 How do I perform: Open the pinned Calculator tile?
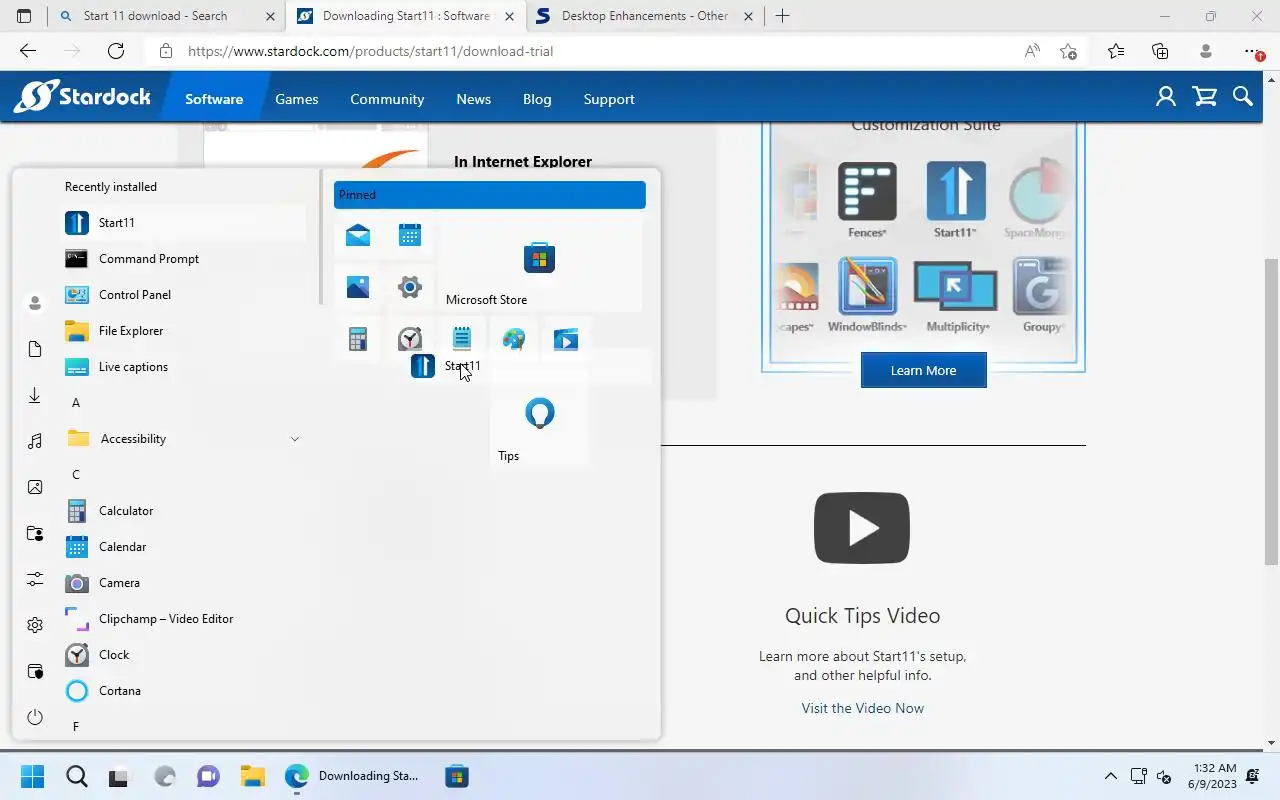pos(358,339)
